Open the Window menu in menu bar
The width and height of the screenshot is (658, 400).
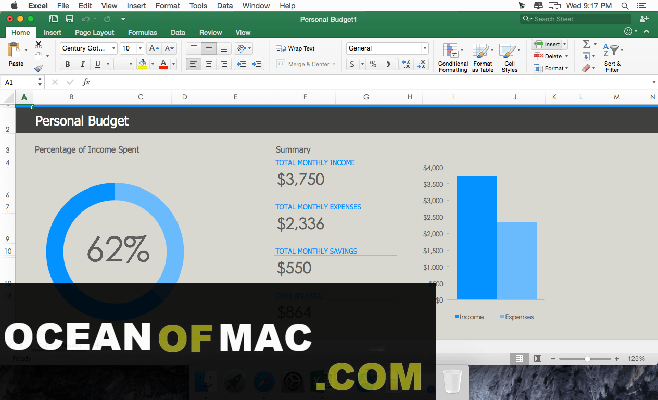tap(256, 5)
